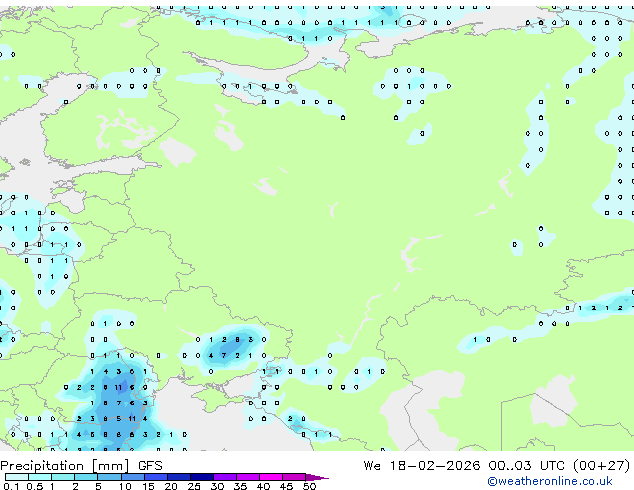Pick the 15–20 mm legend color swatch
This screenshot has height=490, width=634.
[156, 477]
